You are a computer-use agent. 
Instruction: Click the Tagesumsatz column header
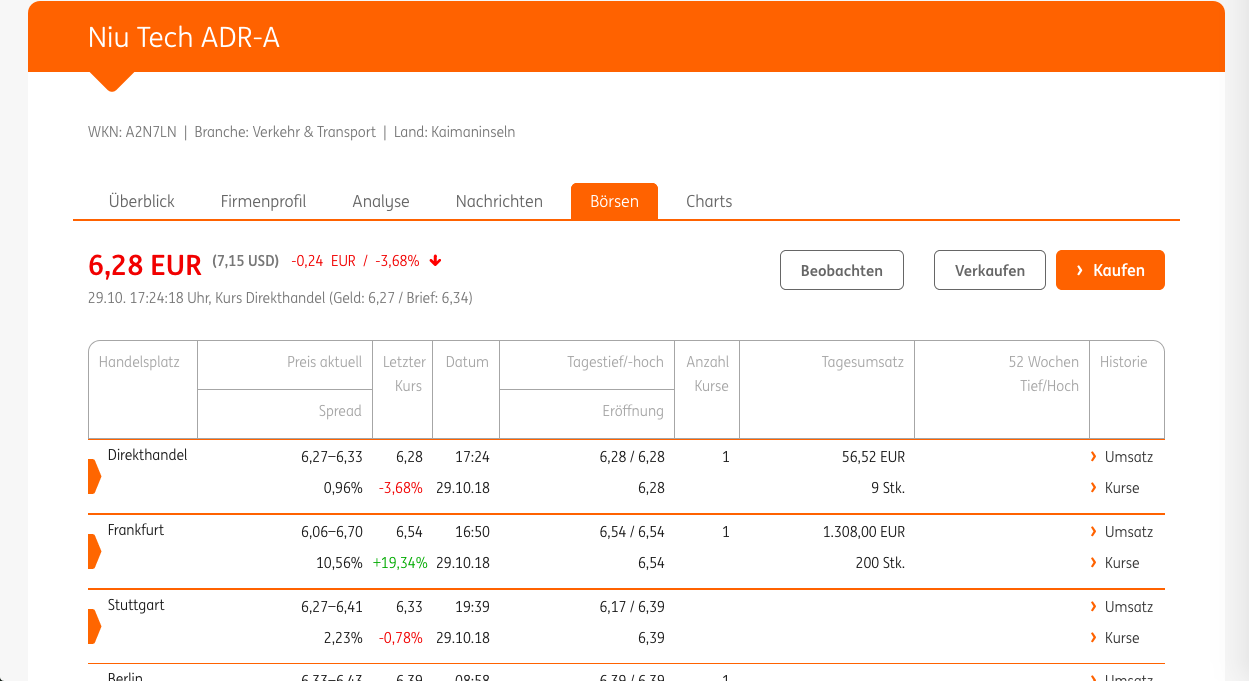[x=862, y=362]
